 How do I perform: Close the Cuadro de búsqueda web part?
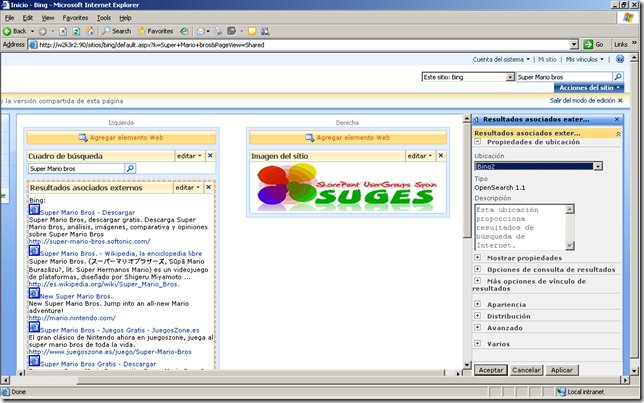click(x=210, y=156)
